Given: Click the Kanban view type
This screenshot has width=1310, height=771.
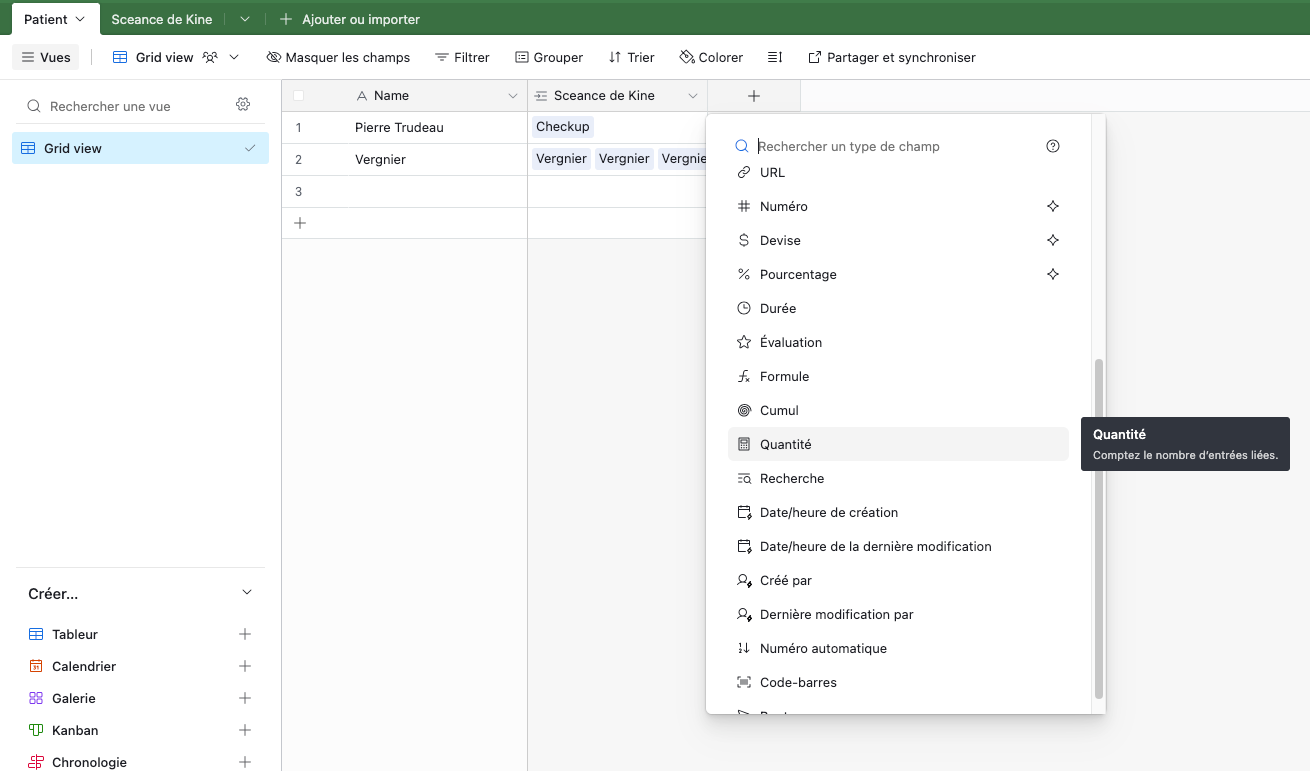Looking at the screenshot, I should click(x=75, y=730).
